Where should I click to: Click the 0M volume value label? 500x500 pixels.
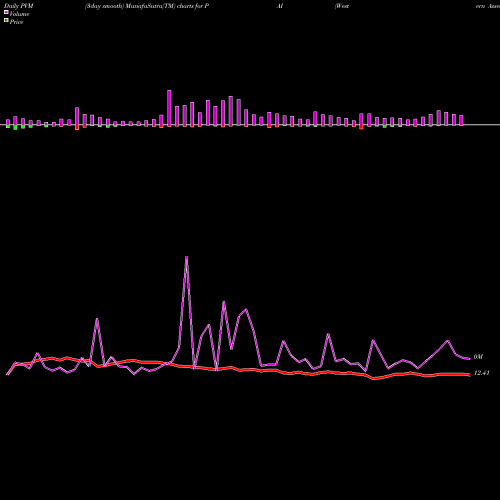478,357
